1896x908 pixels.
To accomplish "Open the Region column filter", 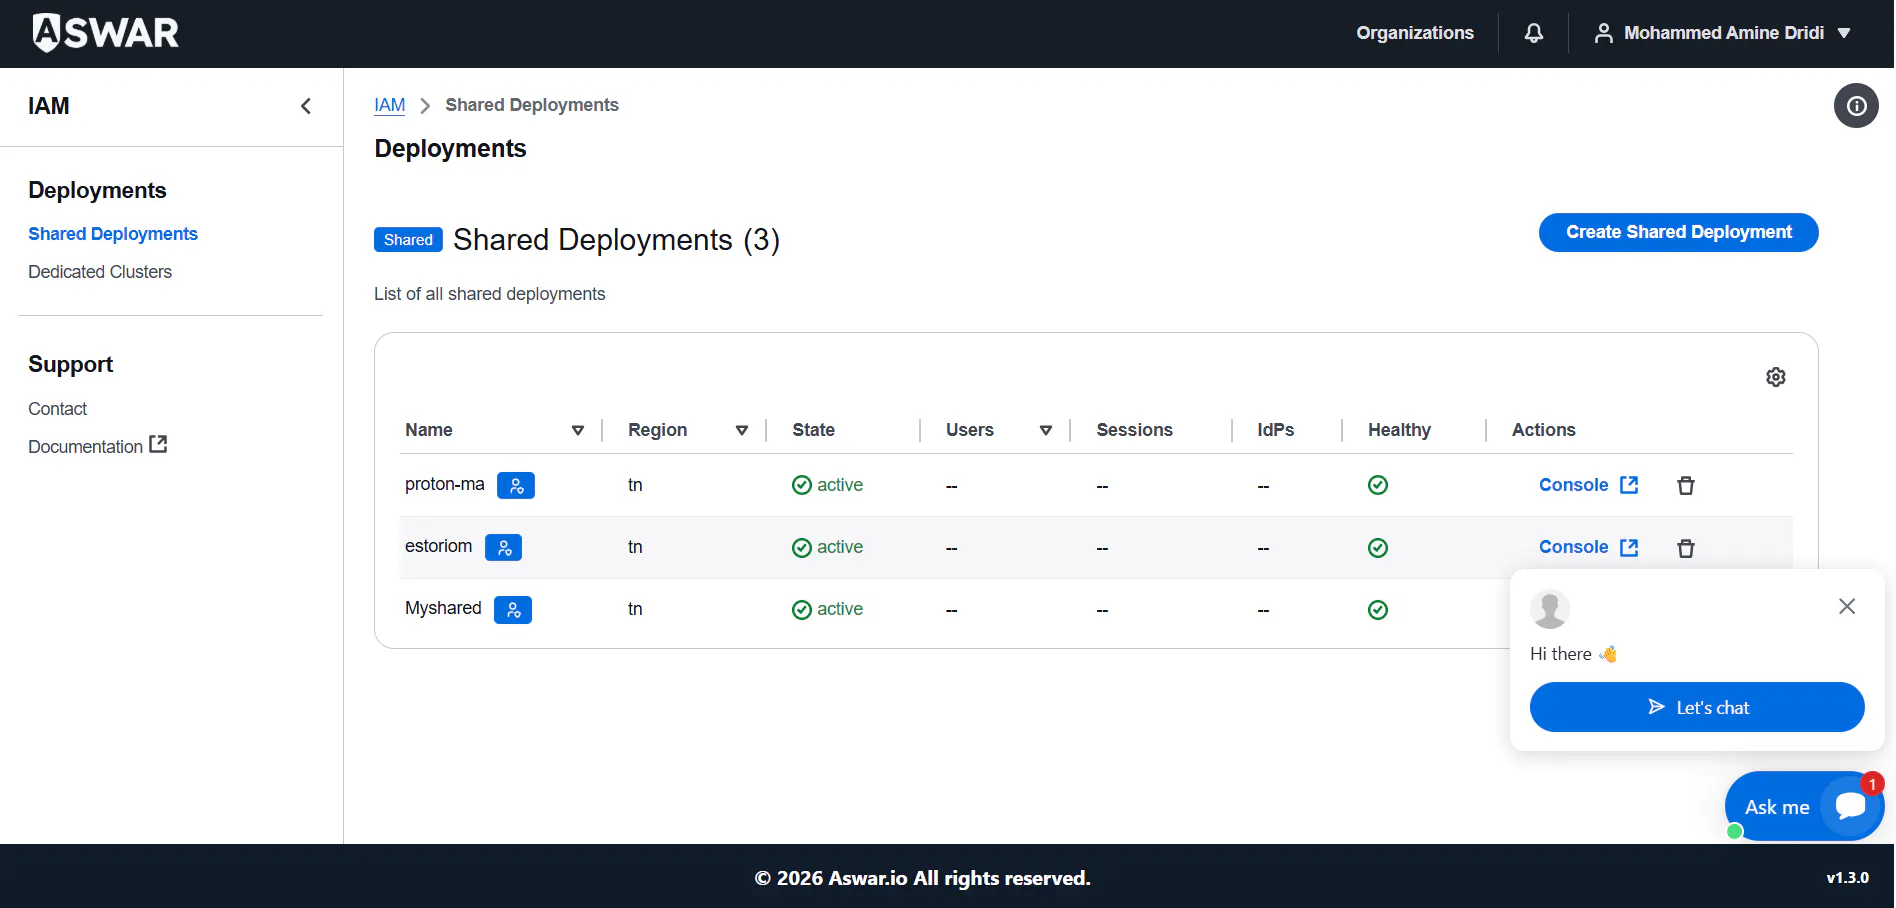I will point(742,430).
